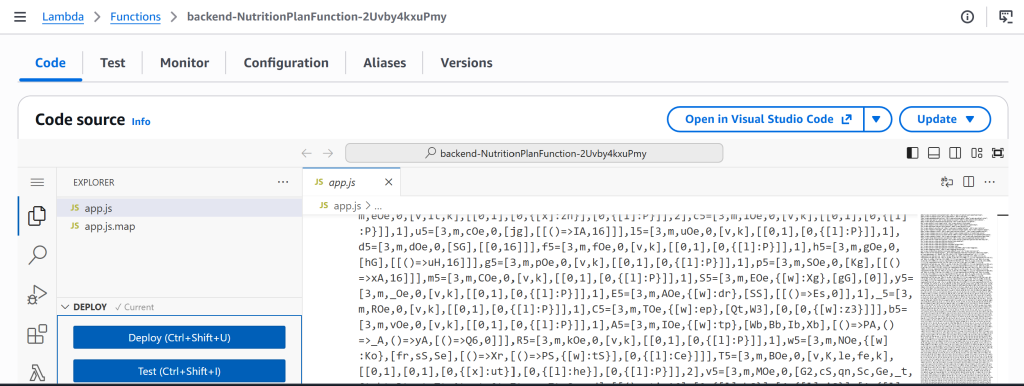Open the Update dropdown button
Viewport: 1024px width, 386px height.
944,120
